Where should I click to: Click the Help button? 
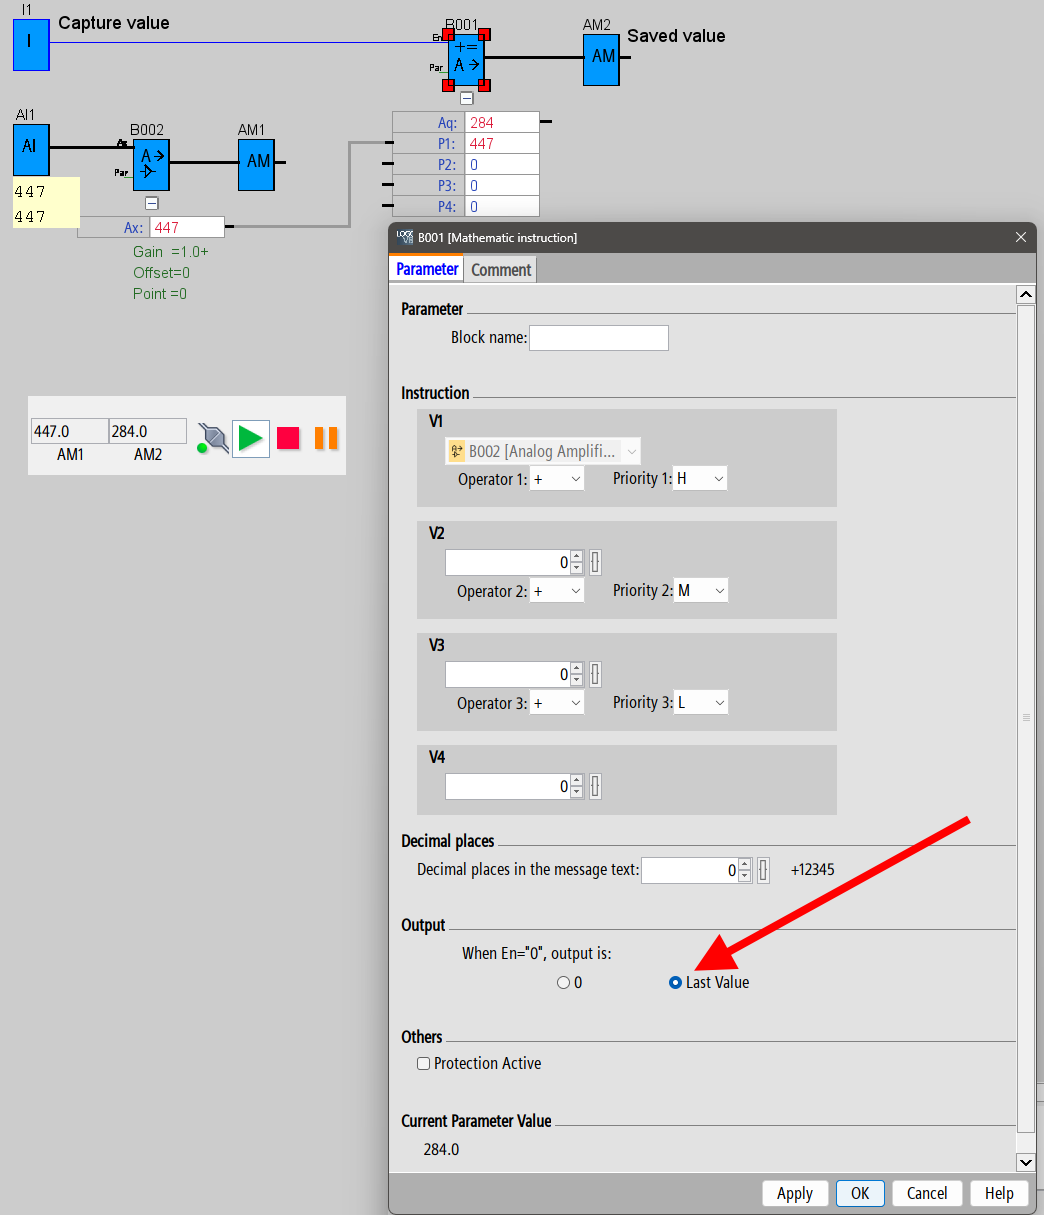999,1193
